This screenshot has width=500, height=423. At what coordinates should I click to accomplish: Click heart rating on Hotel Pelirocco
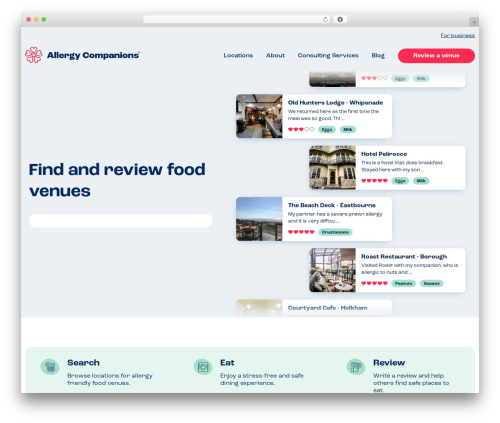[x=374, y=181]
